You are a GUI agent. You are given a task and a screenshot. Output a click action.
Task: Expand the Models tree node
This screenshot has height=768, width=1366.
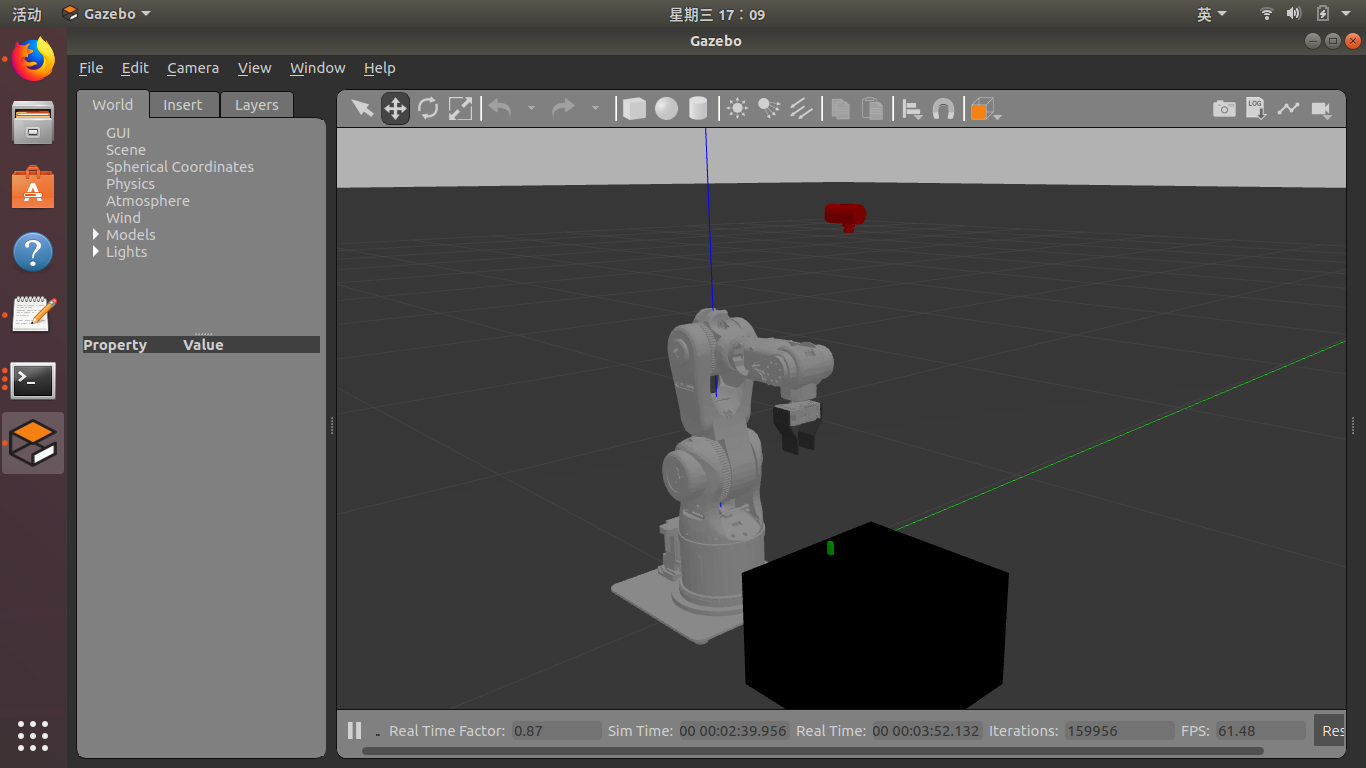click(96, 234)
